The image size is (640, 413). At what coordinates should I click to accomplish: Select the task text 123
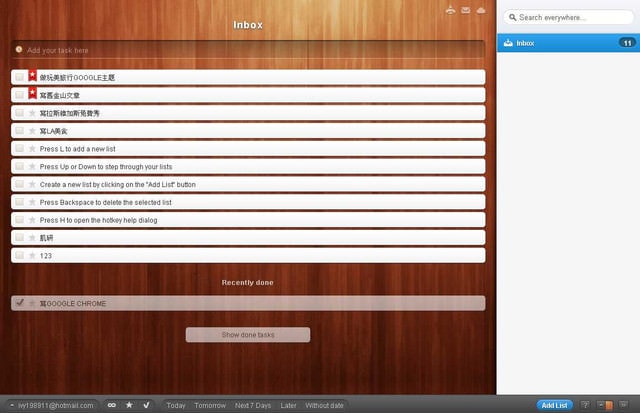(x=46, y=256)
